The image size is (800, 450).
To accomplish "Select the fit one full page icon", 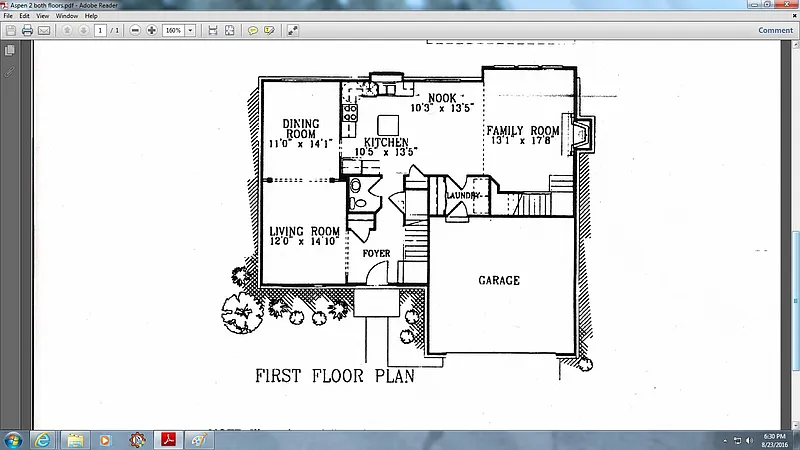I will (229, 31).
